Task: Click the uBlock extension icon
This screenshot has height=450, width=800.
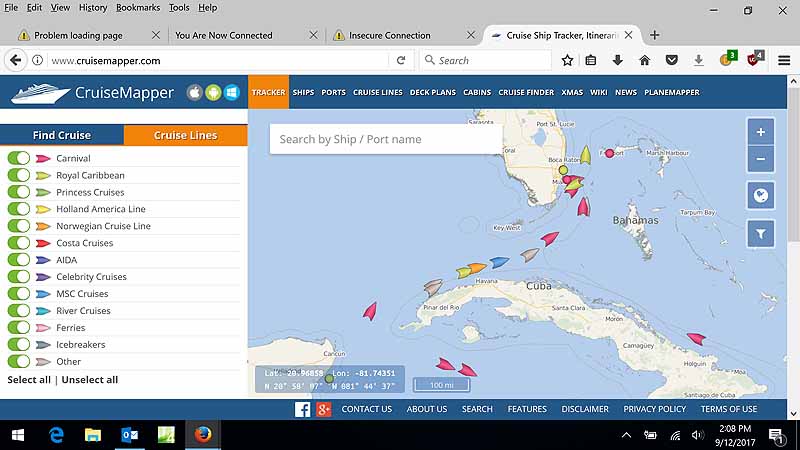Action: tap(755, 59)
